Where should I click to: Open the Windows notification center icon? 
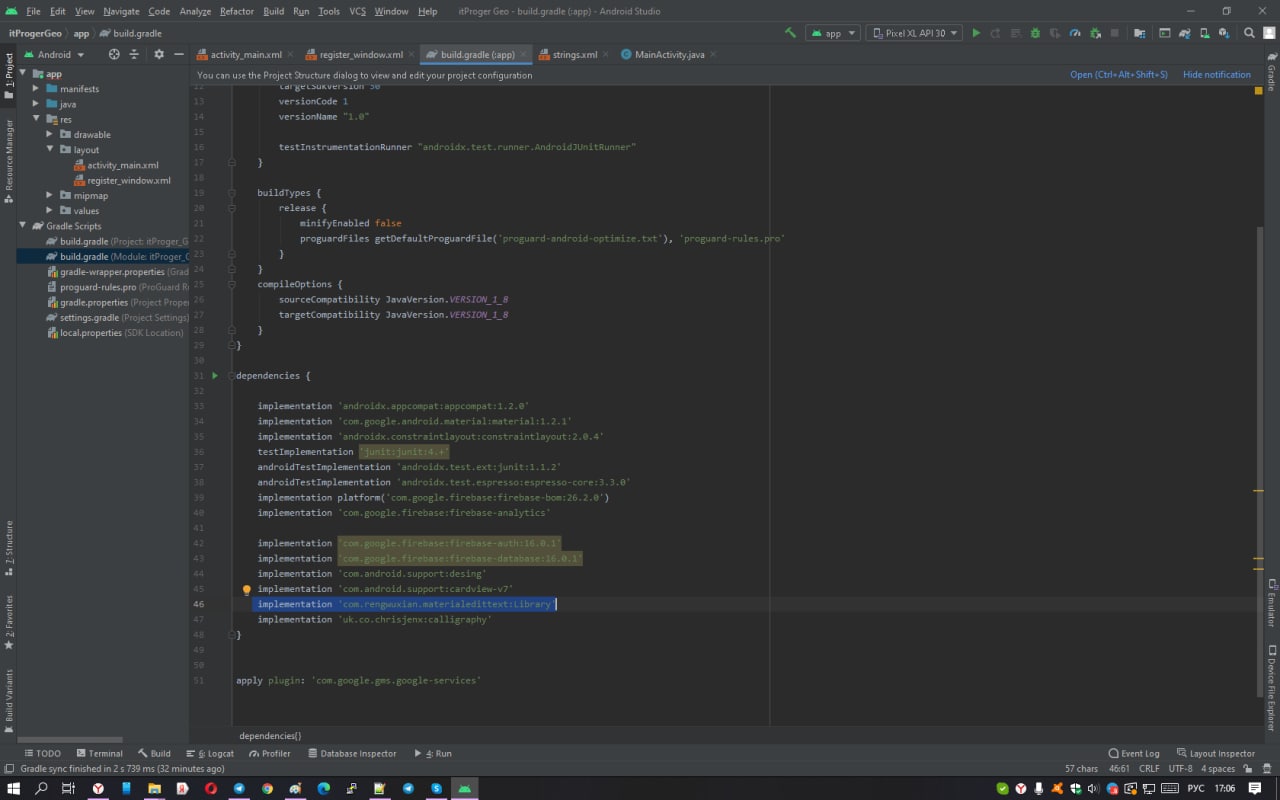pyautogui.click(x=1256, y=788)
